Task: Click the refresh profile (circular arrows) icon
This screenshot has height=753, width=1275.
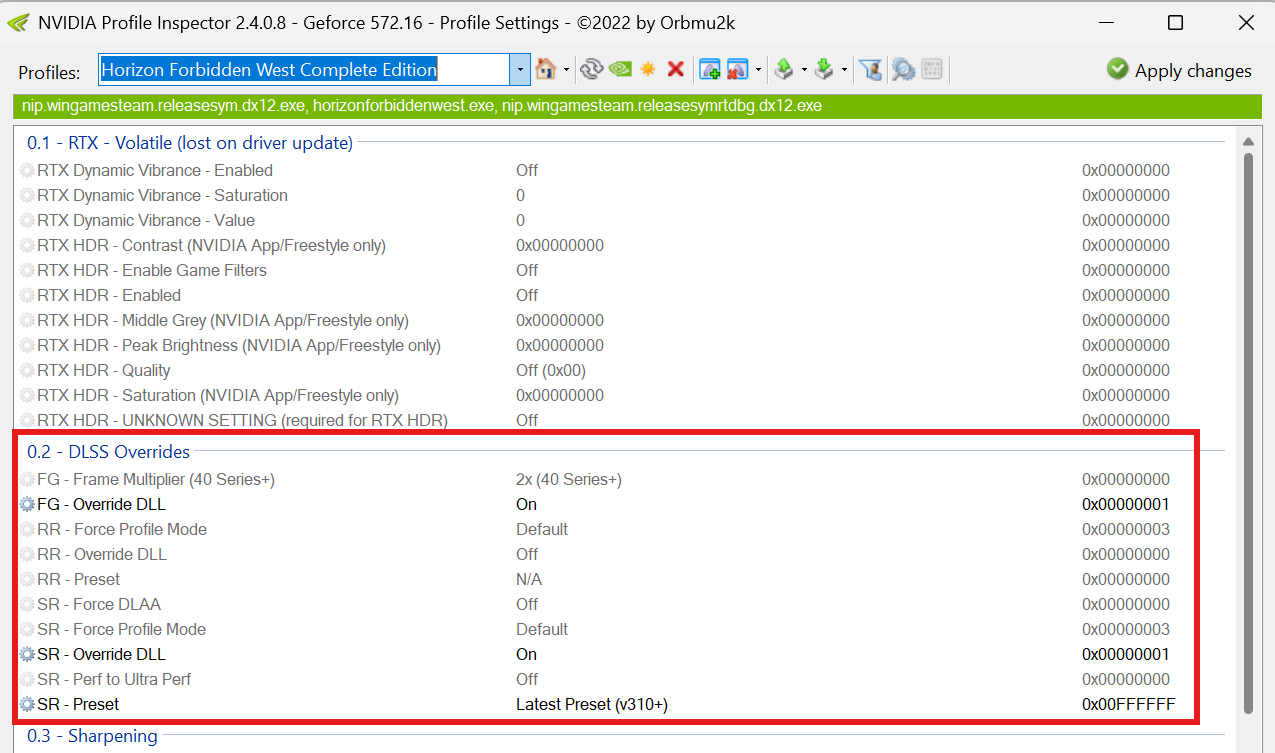Action: 592,69
